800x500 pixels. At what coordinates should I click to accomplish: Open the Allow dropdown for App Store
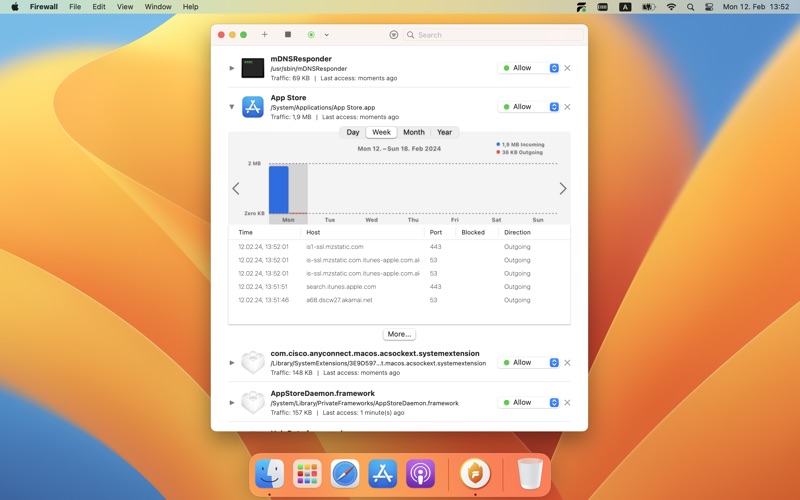coord(529,107)
